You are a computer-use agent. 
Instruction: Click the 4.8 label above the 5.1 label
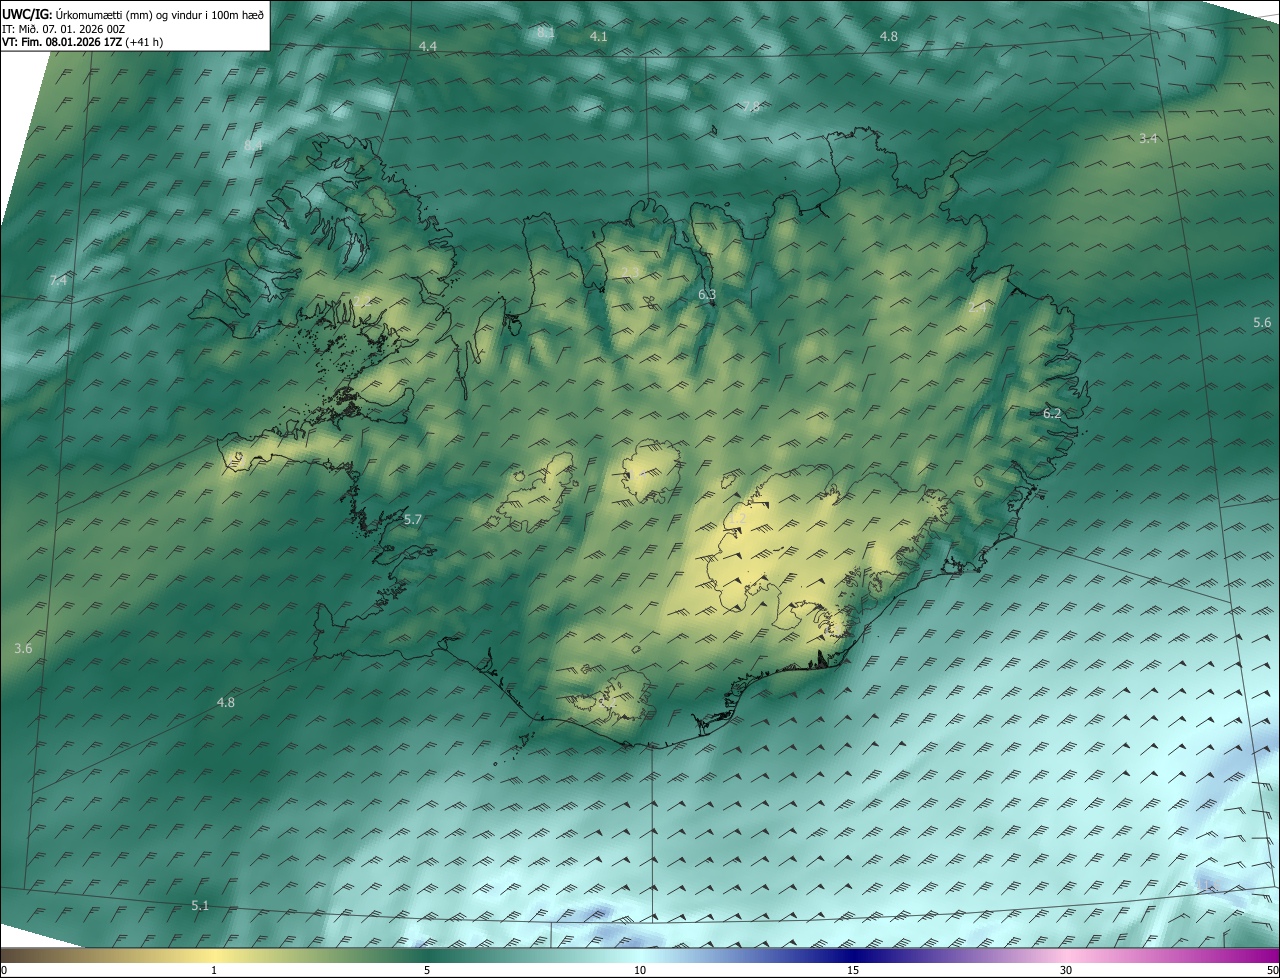[226, 702]
